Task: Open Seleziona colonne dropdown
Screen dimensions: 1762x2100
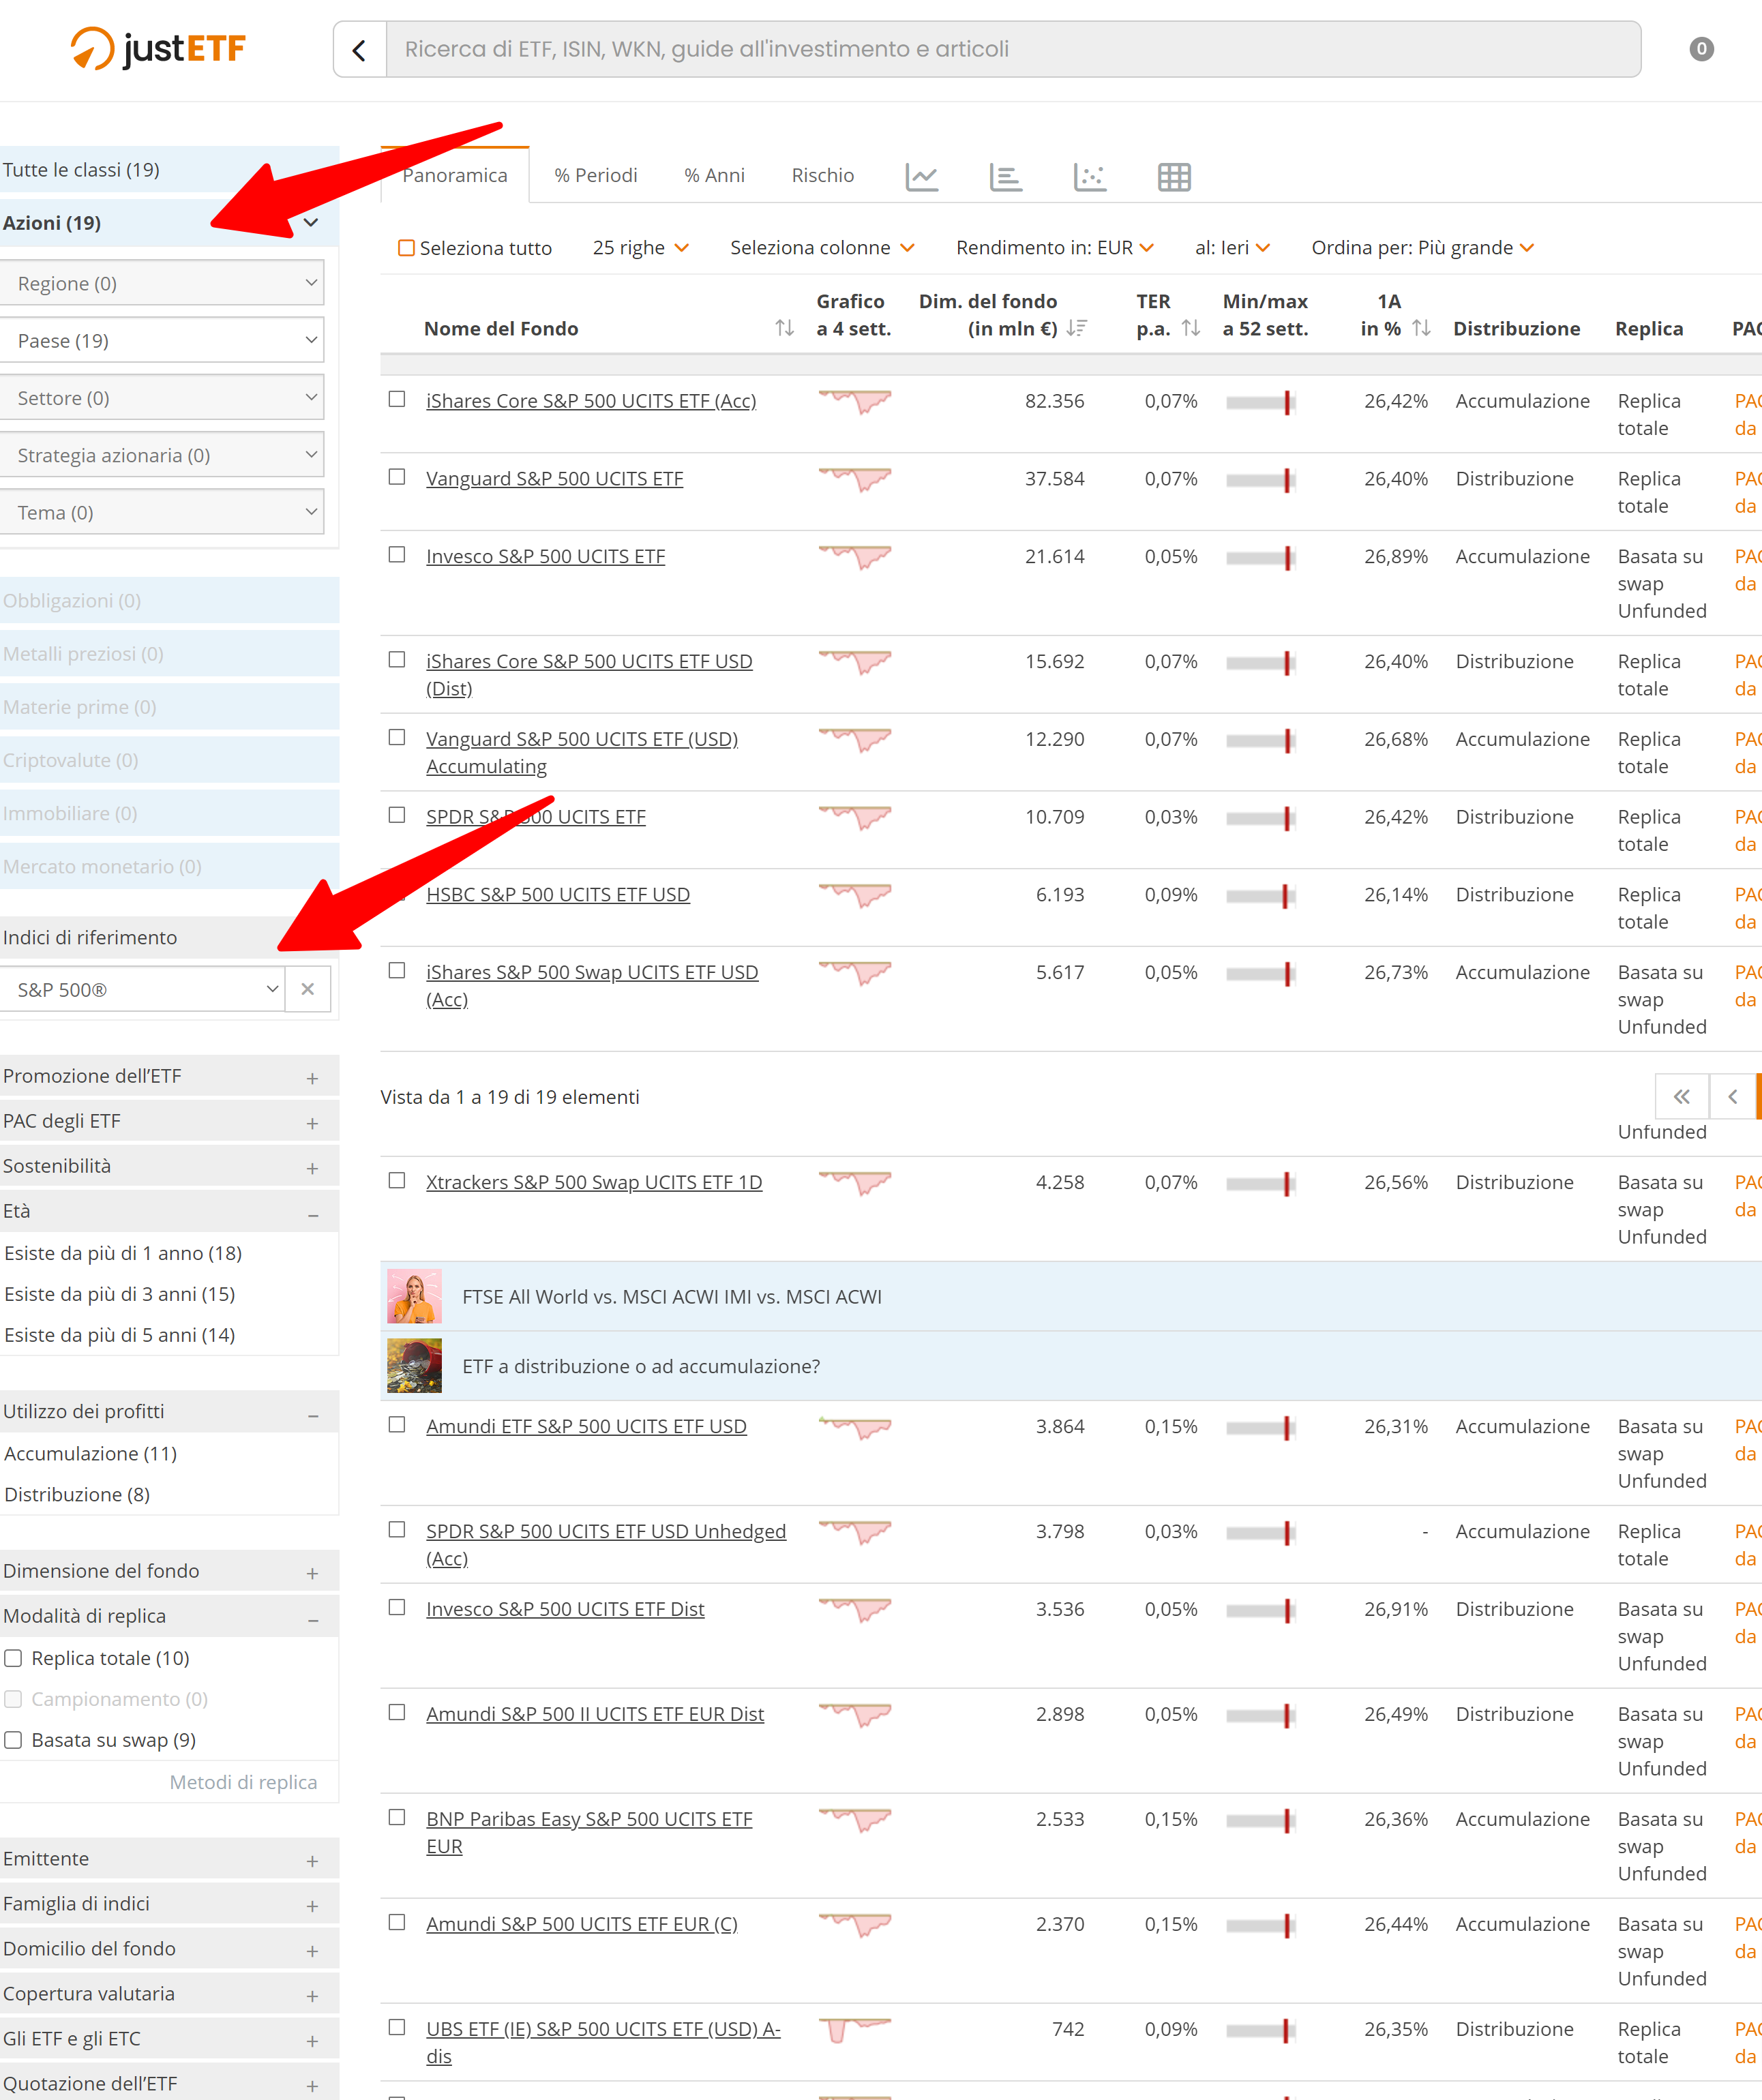Action: (822, 247)
